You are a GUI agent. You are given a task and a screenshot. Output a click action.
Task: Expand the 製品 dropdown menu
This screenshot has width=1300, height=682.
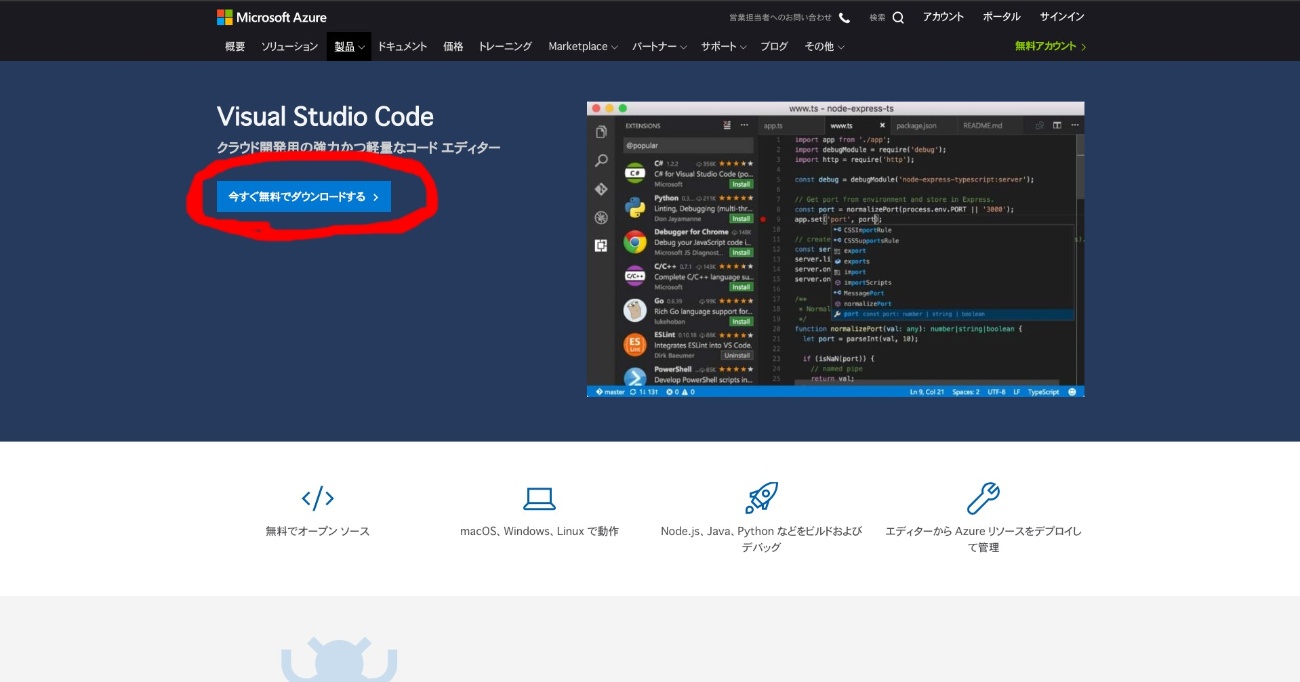[349, 46]
